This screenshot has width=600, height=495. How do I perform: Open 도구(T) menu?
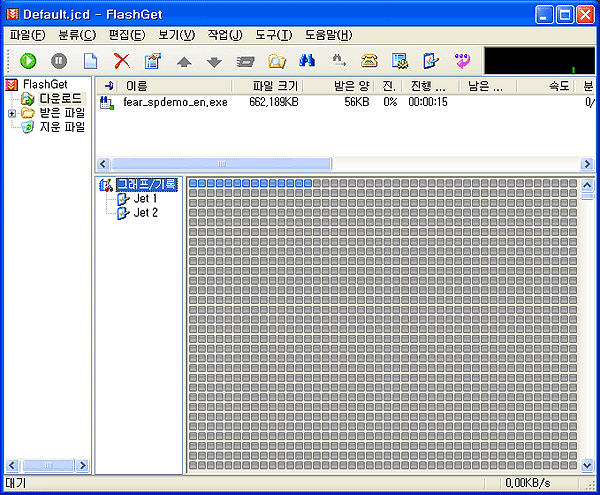(274, 35)
